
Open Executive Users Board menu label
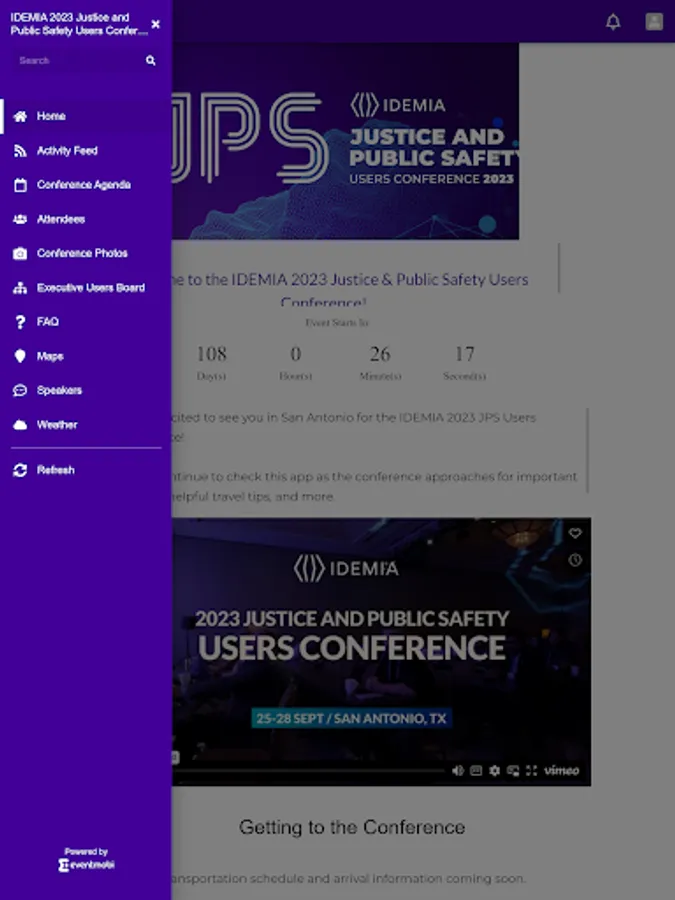point(91,288)
